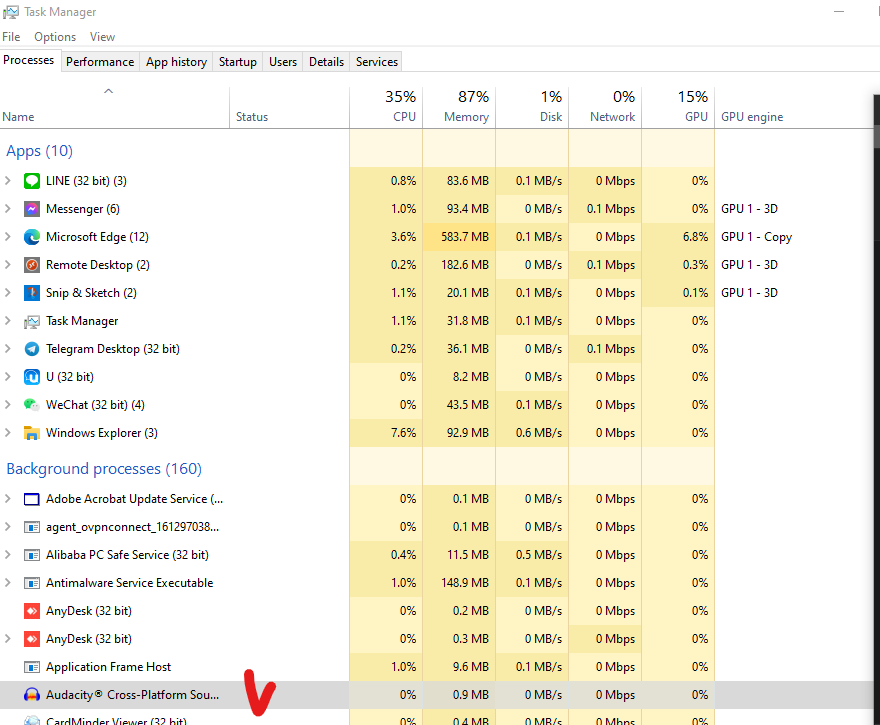Click the Task Manager process icon

32,321
